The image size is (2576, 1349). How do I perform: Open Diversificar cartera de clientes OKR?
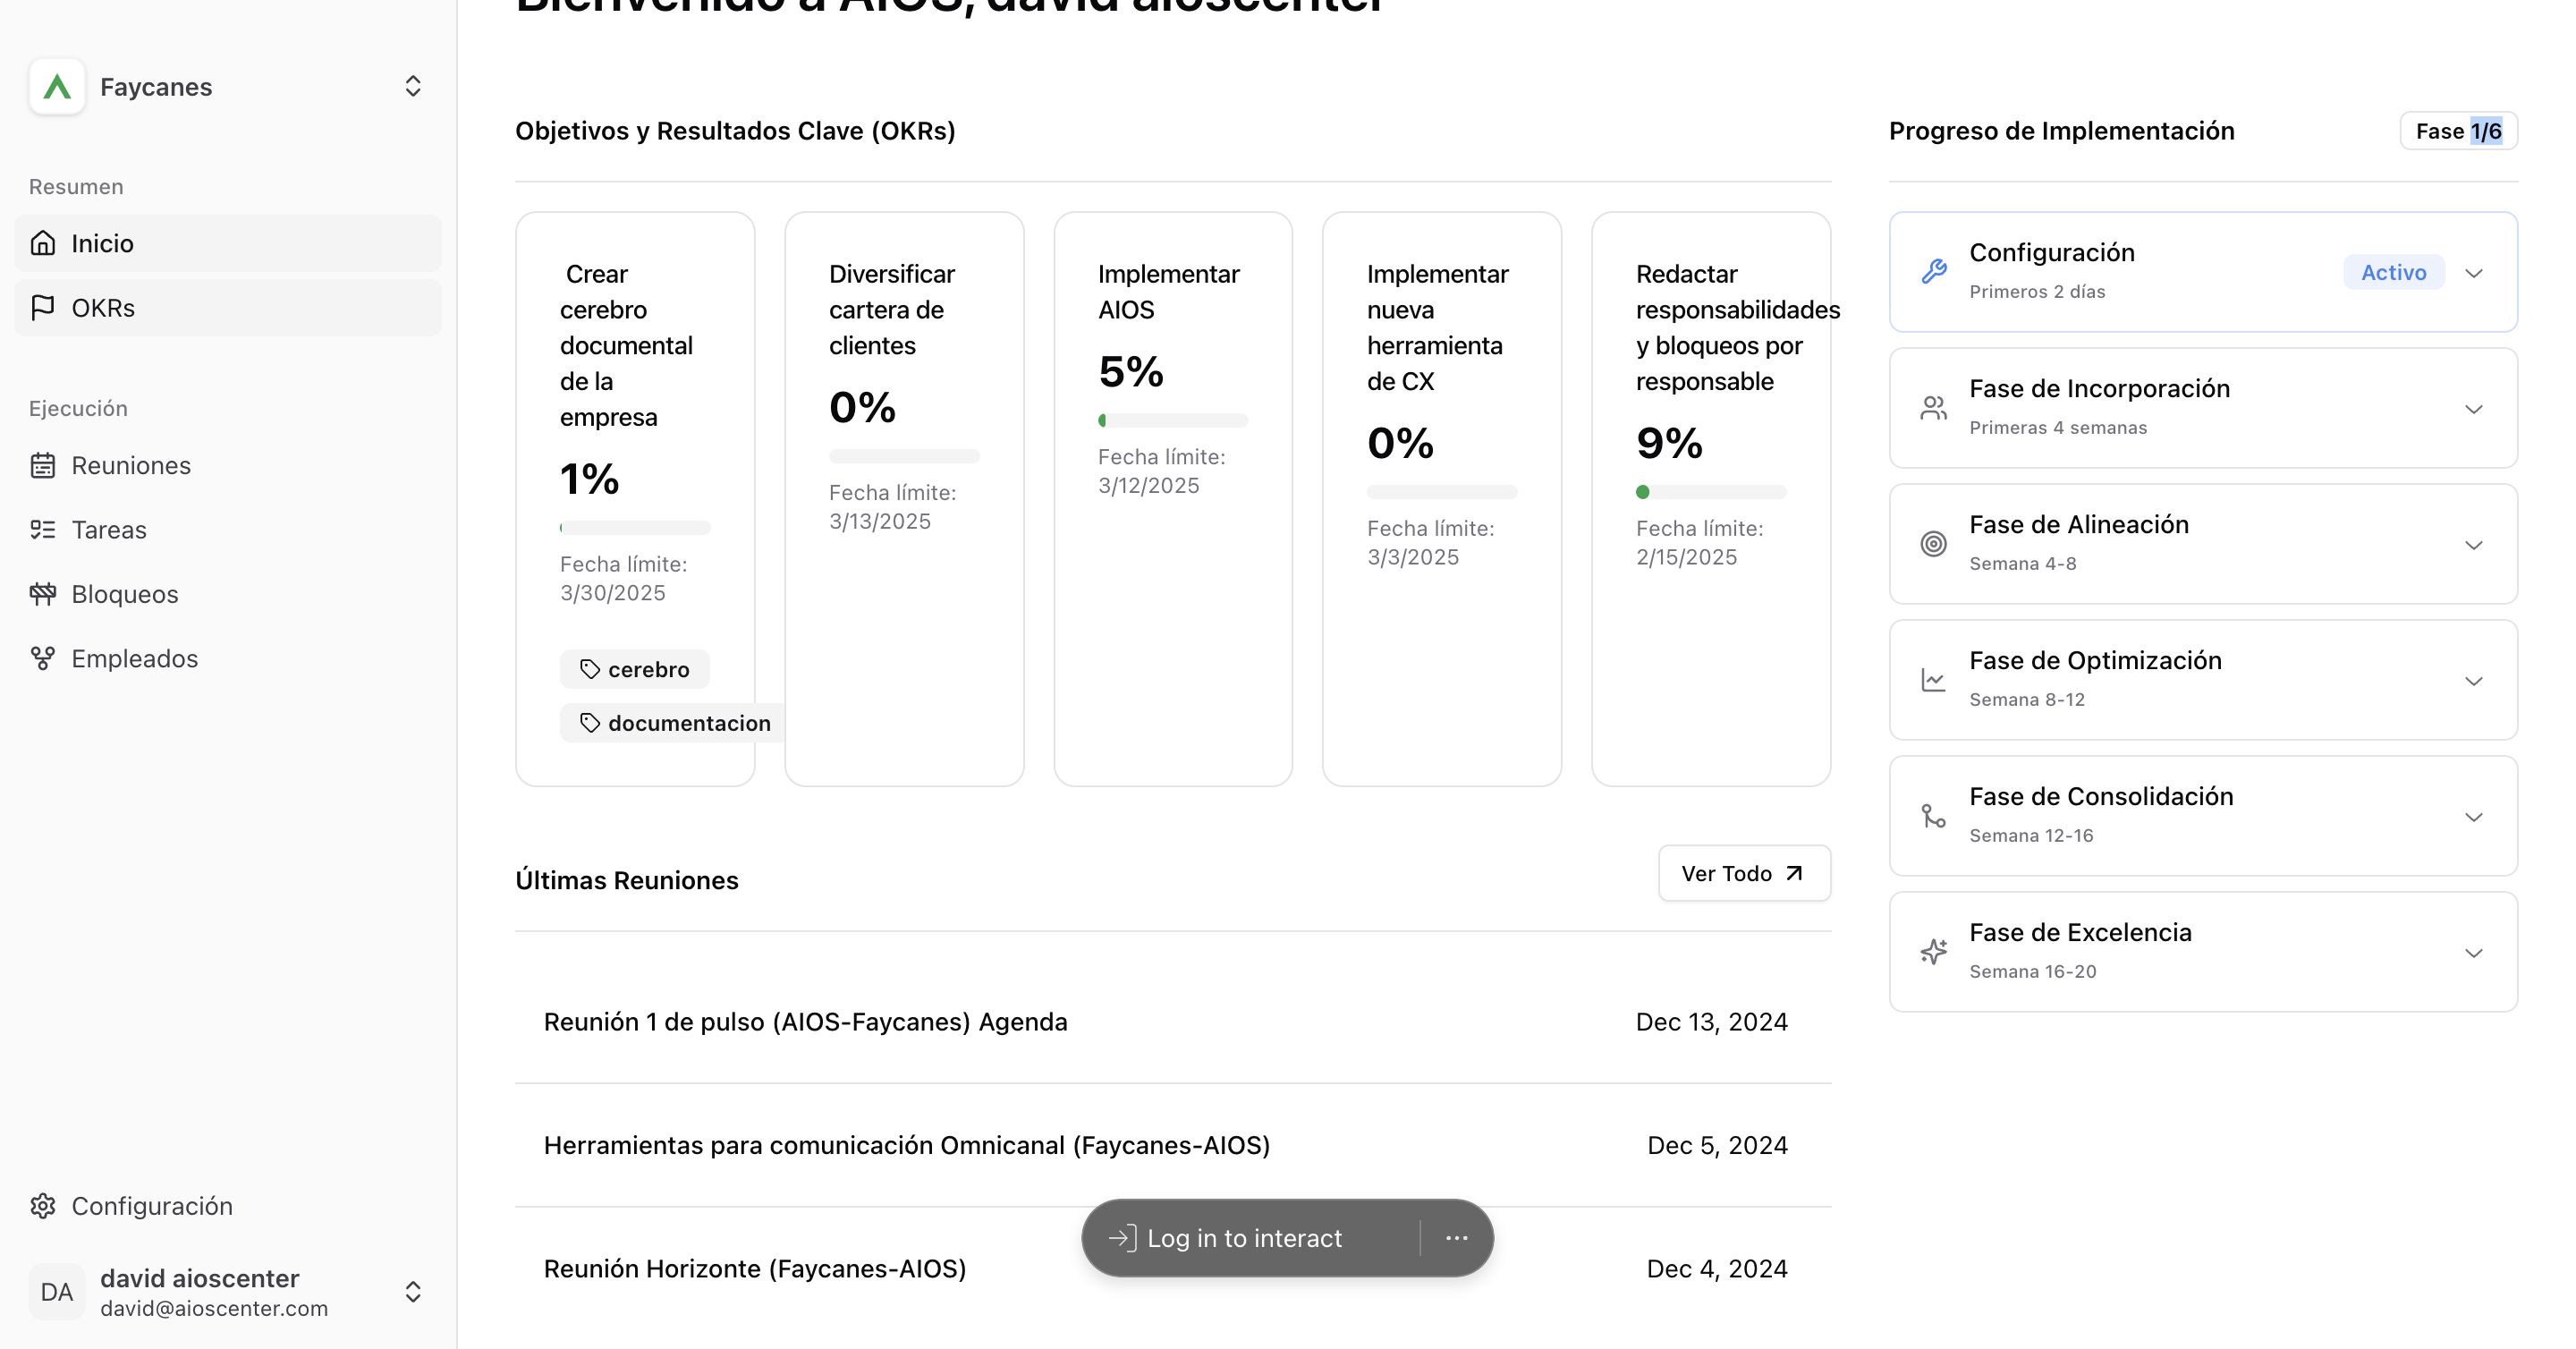[x=904, y=499]
